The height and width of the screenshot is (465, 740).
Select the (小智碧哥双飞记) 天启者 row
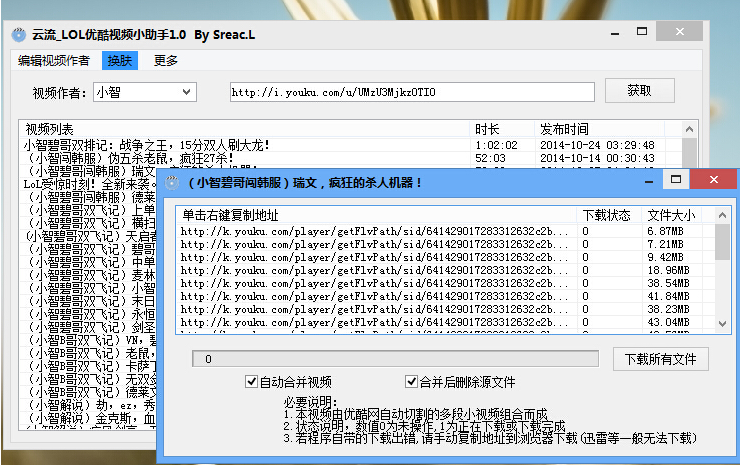click(x=89, y=236)
